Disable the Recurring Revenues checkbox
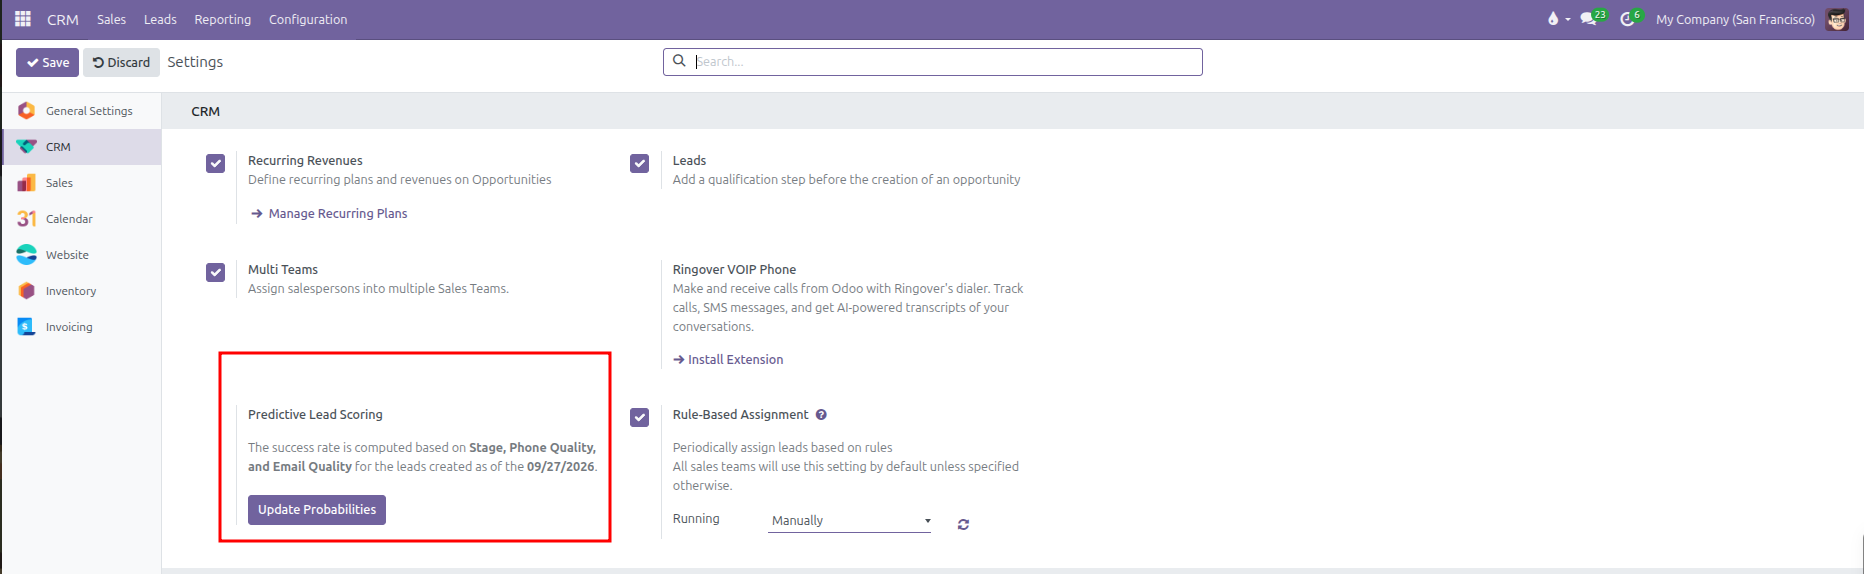Image resolution: width=1864 pixels, height=574 pixels. point(216,163)
